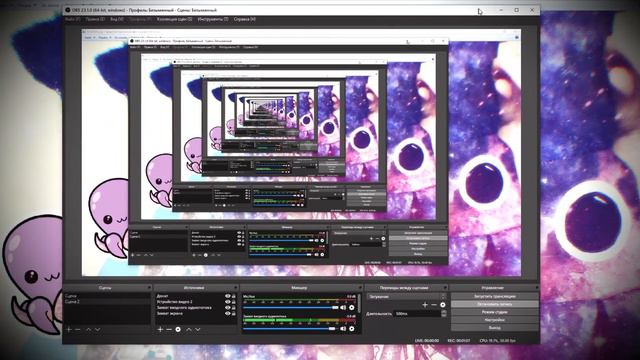
Task: Open the Вид menu
Action: [x=117, y=19]
